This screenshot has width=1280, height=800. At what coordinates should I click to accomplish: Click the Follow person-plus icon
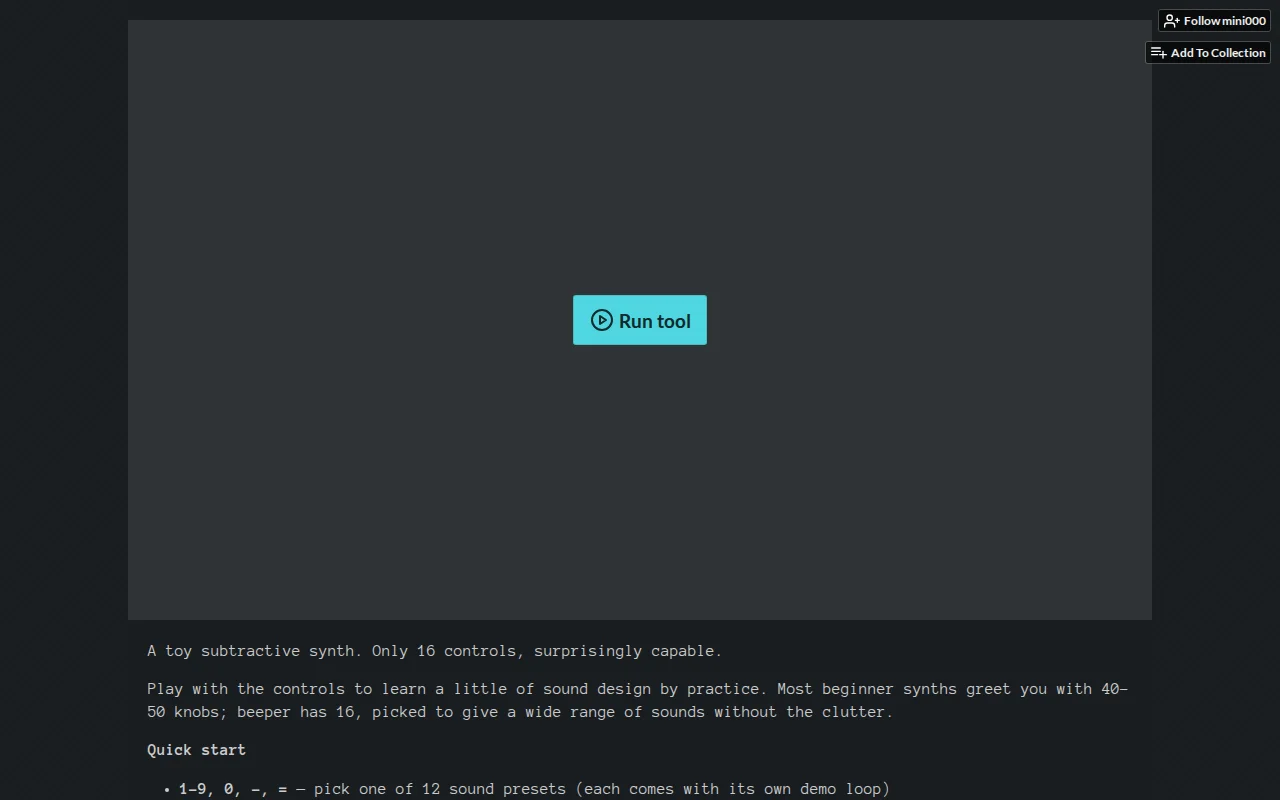tap(1172, 21)
